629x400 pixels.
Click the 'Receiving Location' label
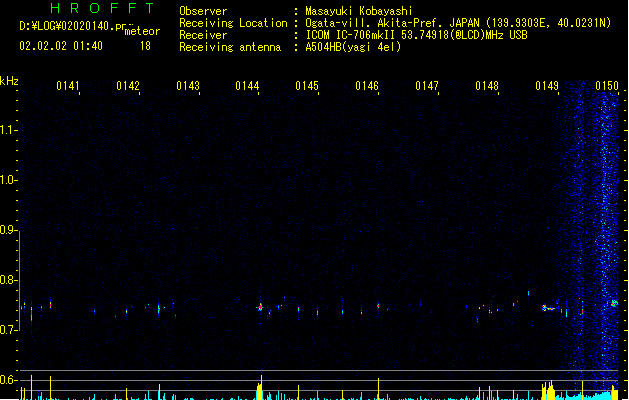click(233, 23)
